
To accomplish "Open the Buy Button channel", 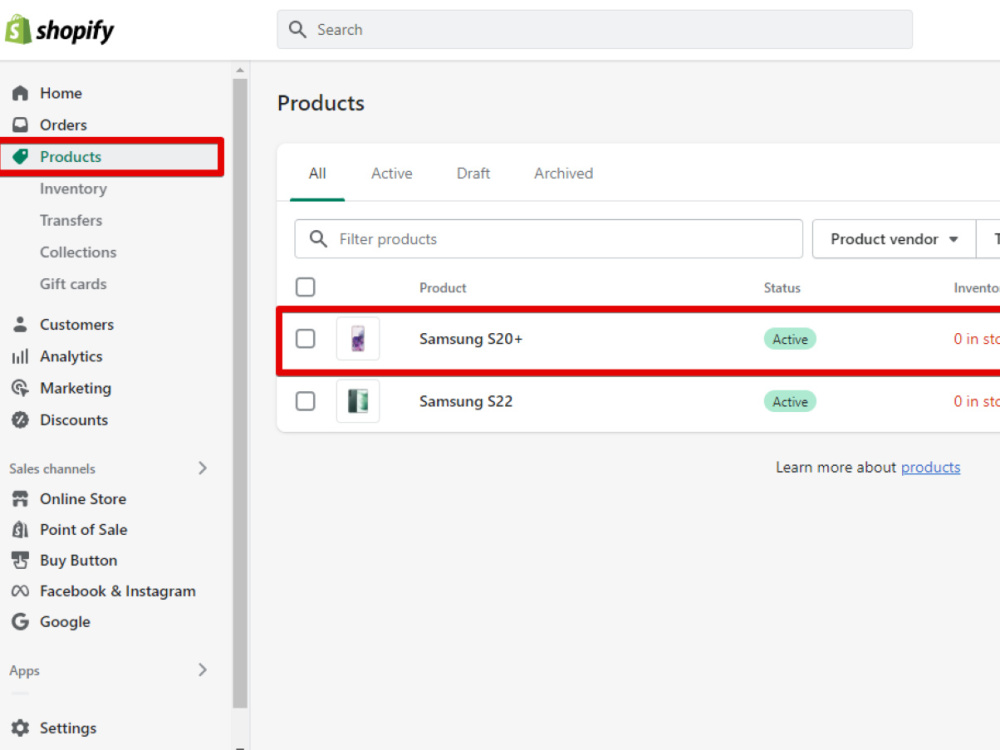I will pos(78,561).
